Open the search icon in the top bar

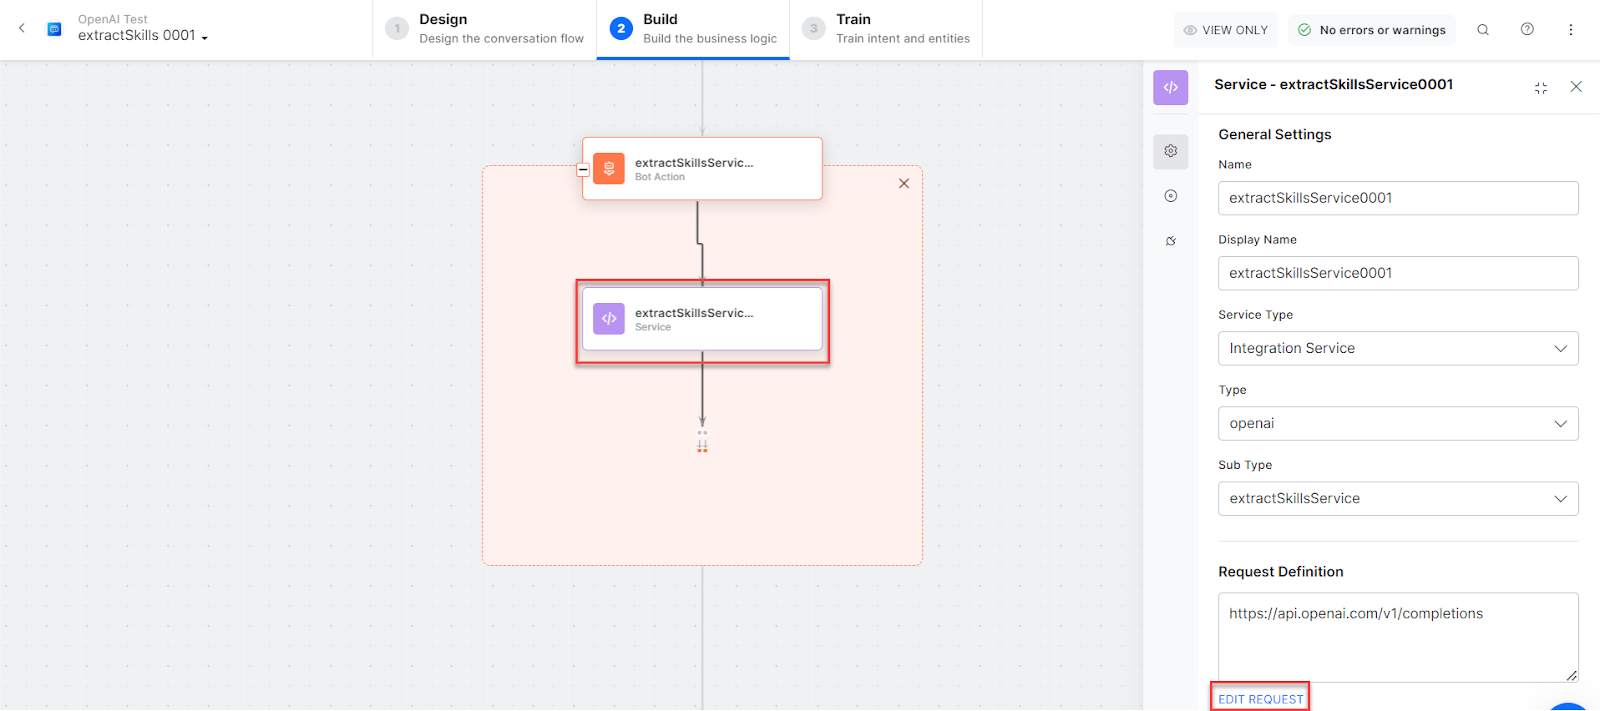[1483, 30]
